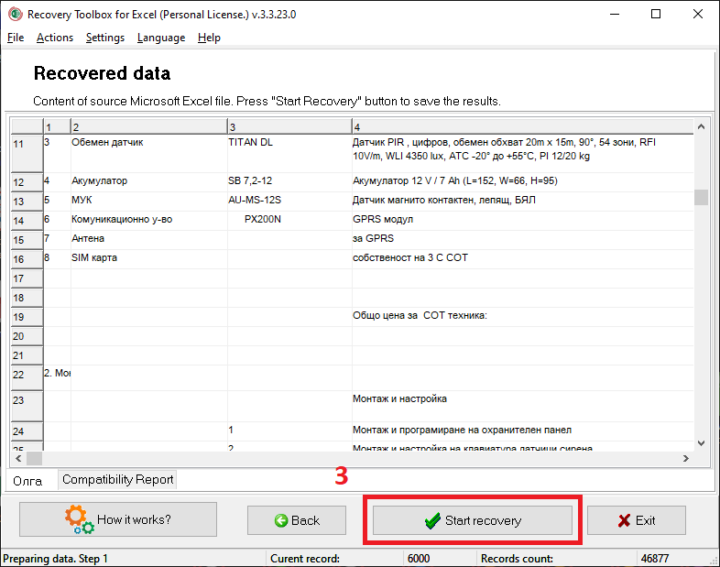
Task: Click cell 'Датчик магнито контактен, лепящ, БЯЛ'
Action: pos(523,201)
